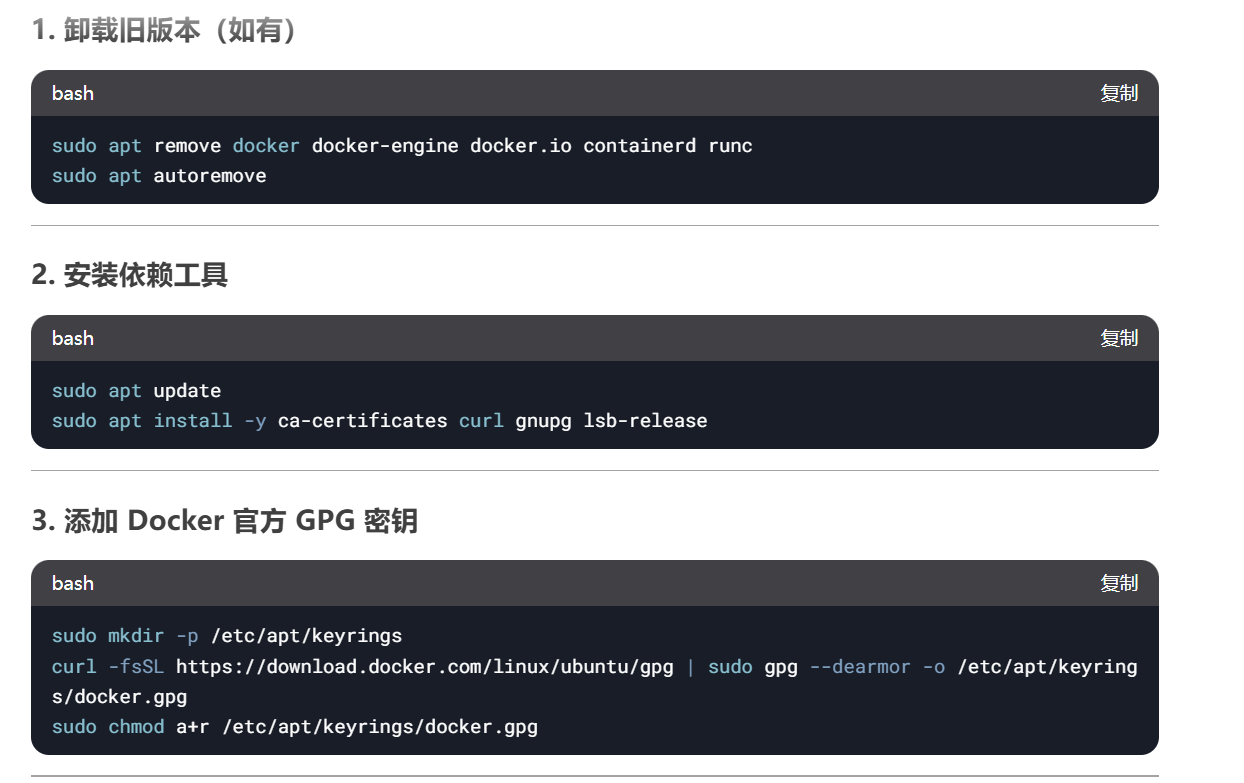Click the 'sudo chmod a+r' command line

tap(295, 727)
